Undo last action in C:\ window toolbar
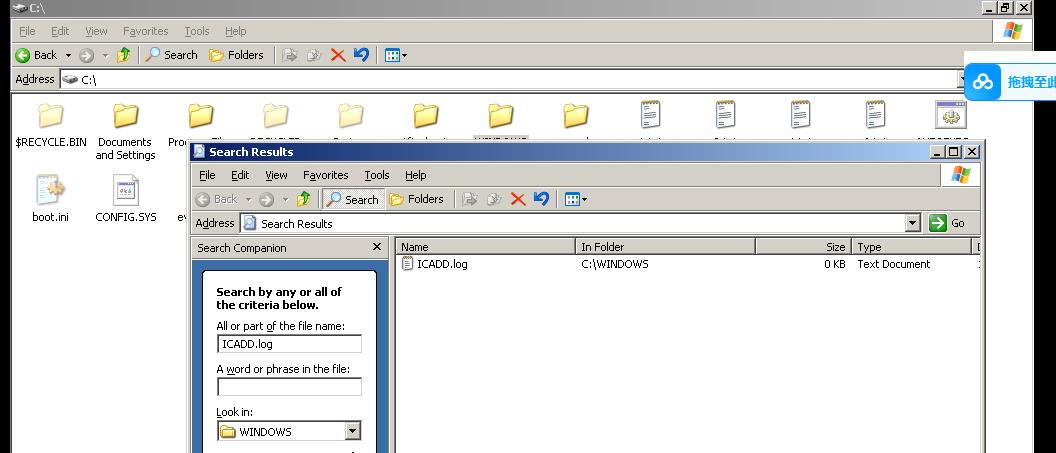Screen dimensions: 1056x453 tap(362, 55)
